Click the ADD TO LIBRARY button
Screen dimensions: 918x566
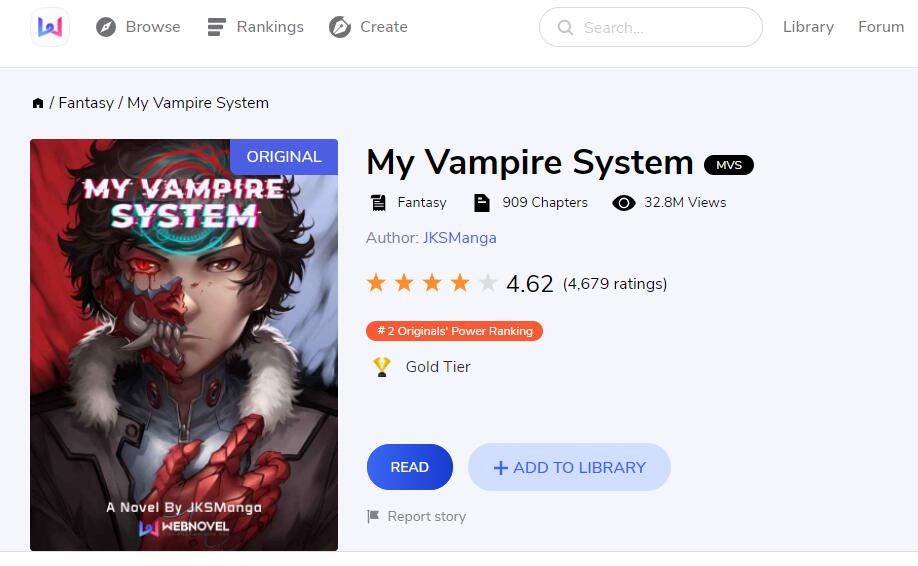[569, 467]
